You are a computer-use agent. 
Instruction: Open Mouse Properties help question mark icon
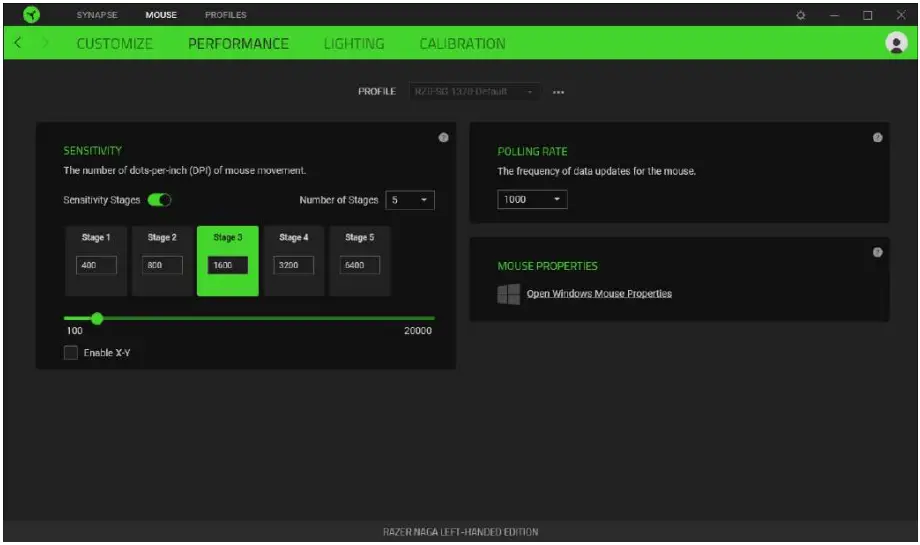pos(877,252)
